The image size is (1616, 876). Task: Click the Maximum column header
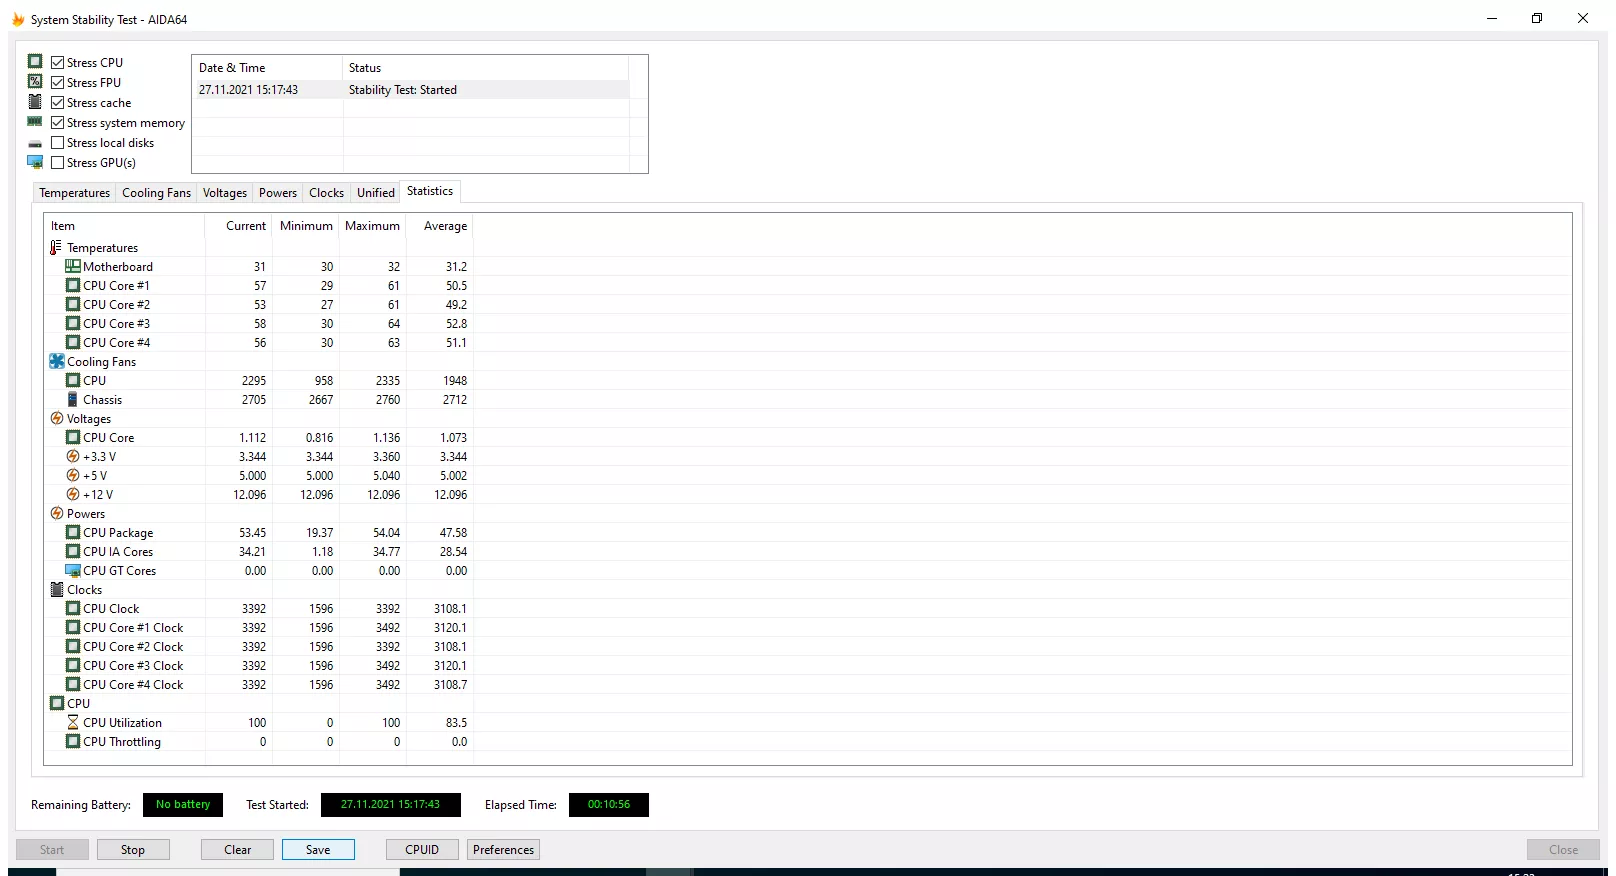[372, 226]
